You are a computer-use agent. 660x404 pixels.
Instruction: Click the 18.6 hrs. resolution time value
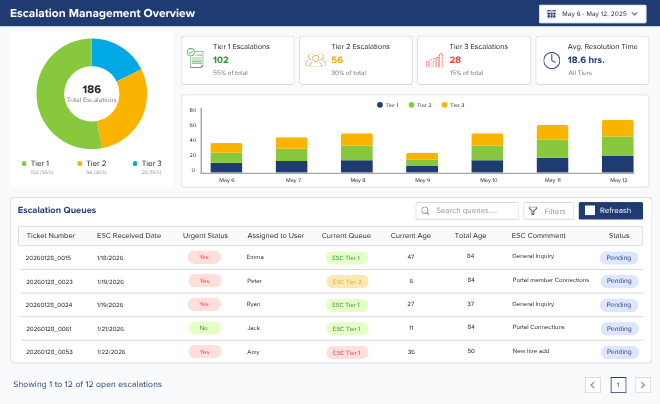[586, 60]
